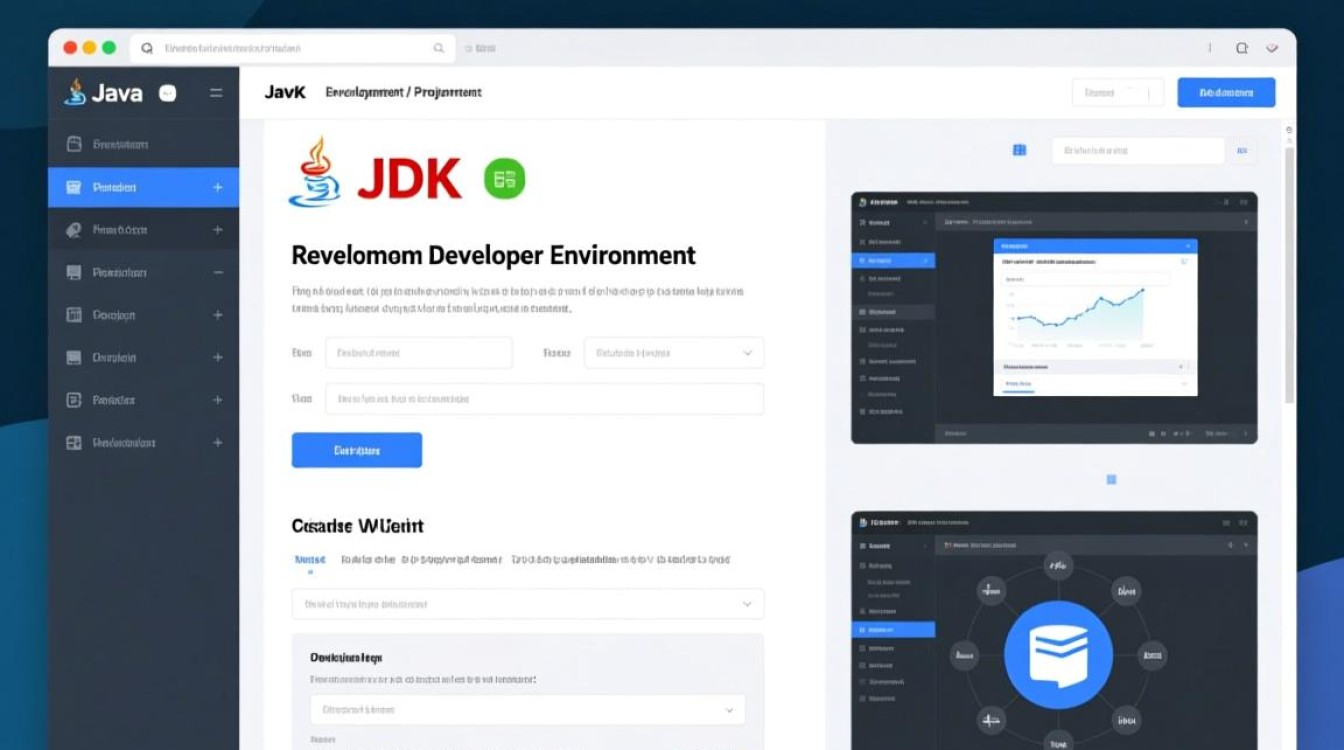Open the dropdown right of the first form field
The image size is (1344, 750).
click(x=673, y=353)
